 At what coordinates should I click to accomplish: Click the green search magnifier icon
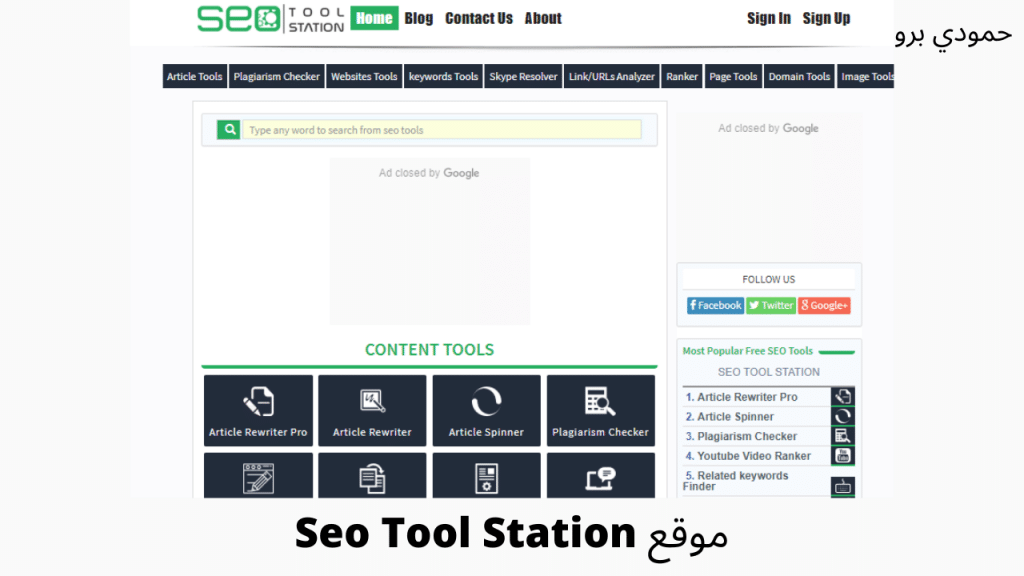(x=229, y=129)
